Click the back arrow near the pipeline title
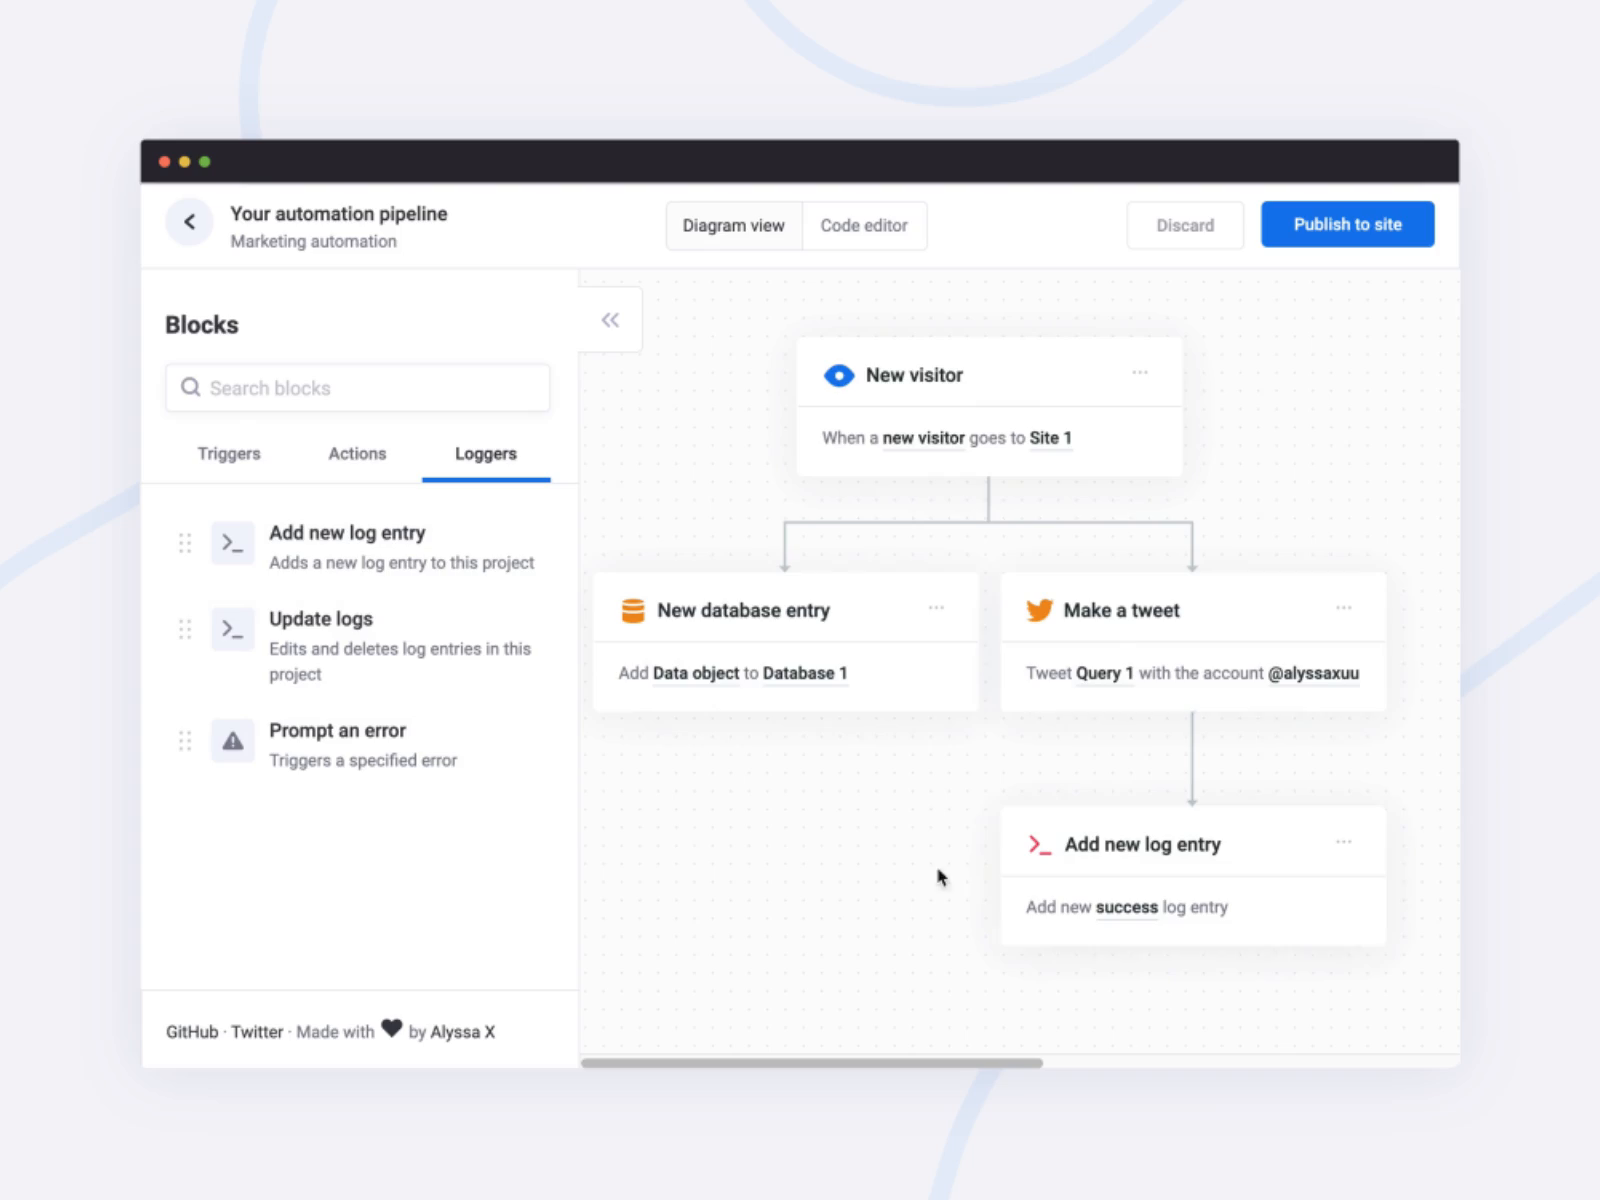Screen dimensions: 1600x1200 pyautogui.click(x=189, y=222)
